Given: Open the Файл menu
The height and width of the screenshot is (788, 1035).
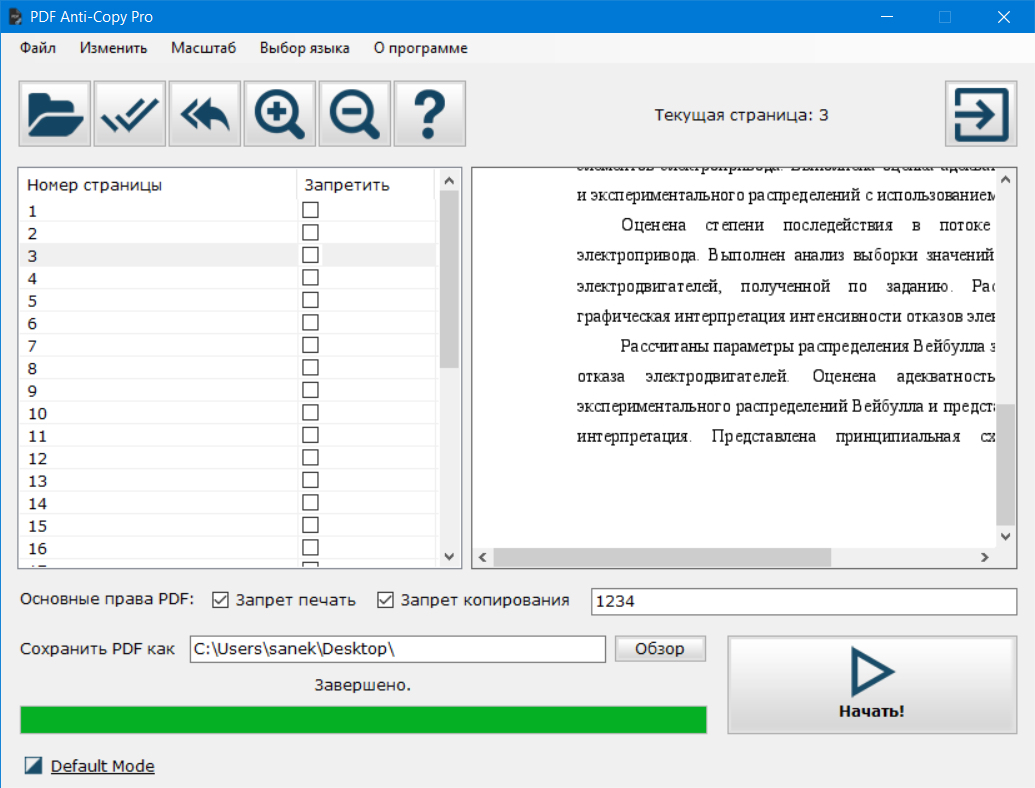Looking at the screenshot, I should pyautogui.click(x=38, y=48).
